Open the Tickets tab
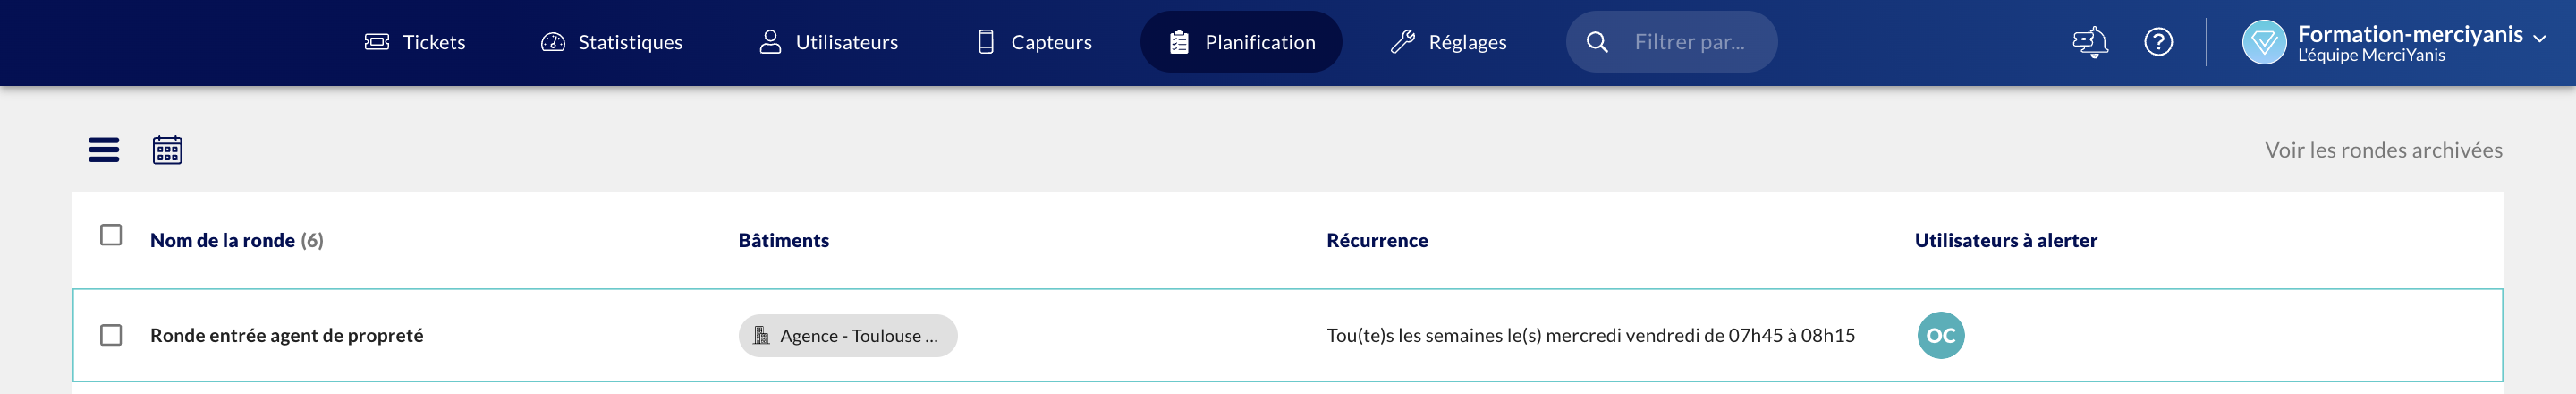 tap(415, 42)
